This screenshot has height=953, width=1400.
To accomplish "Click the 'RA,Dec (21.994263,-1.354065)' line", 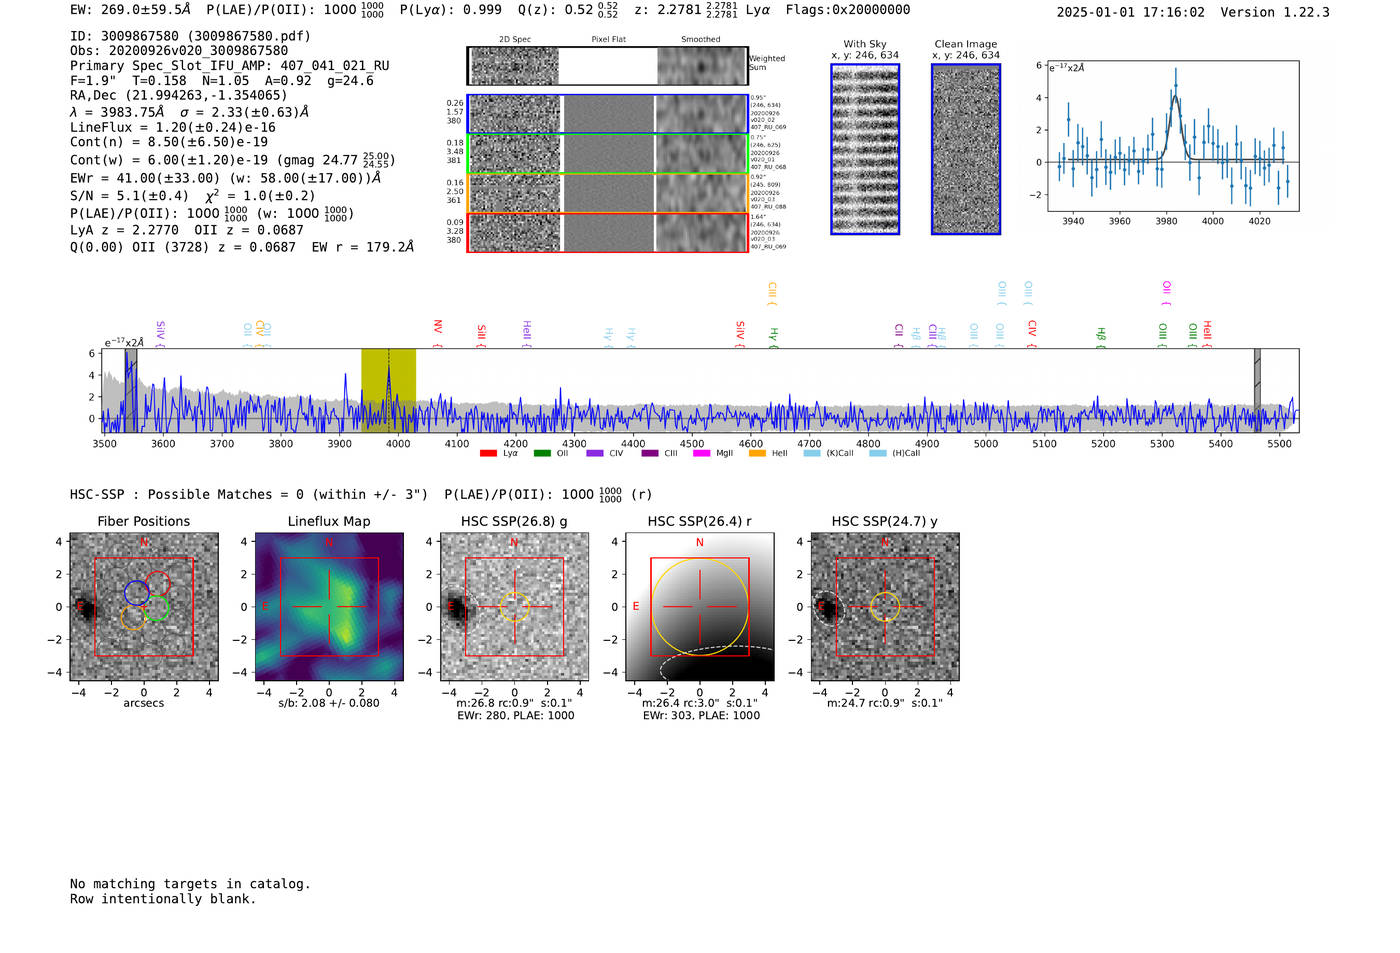I will coord(179,96).
